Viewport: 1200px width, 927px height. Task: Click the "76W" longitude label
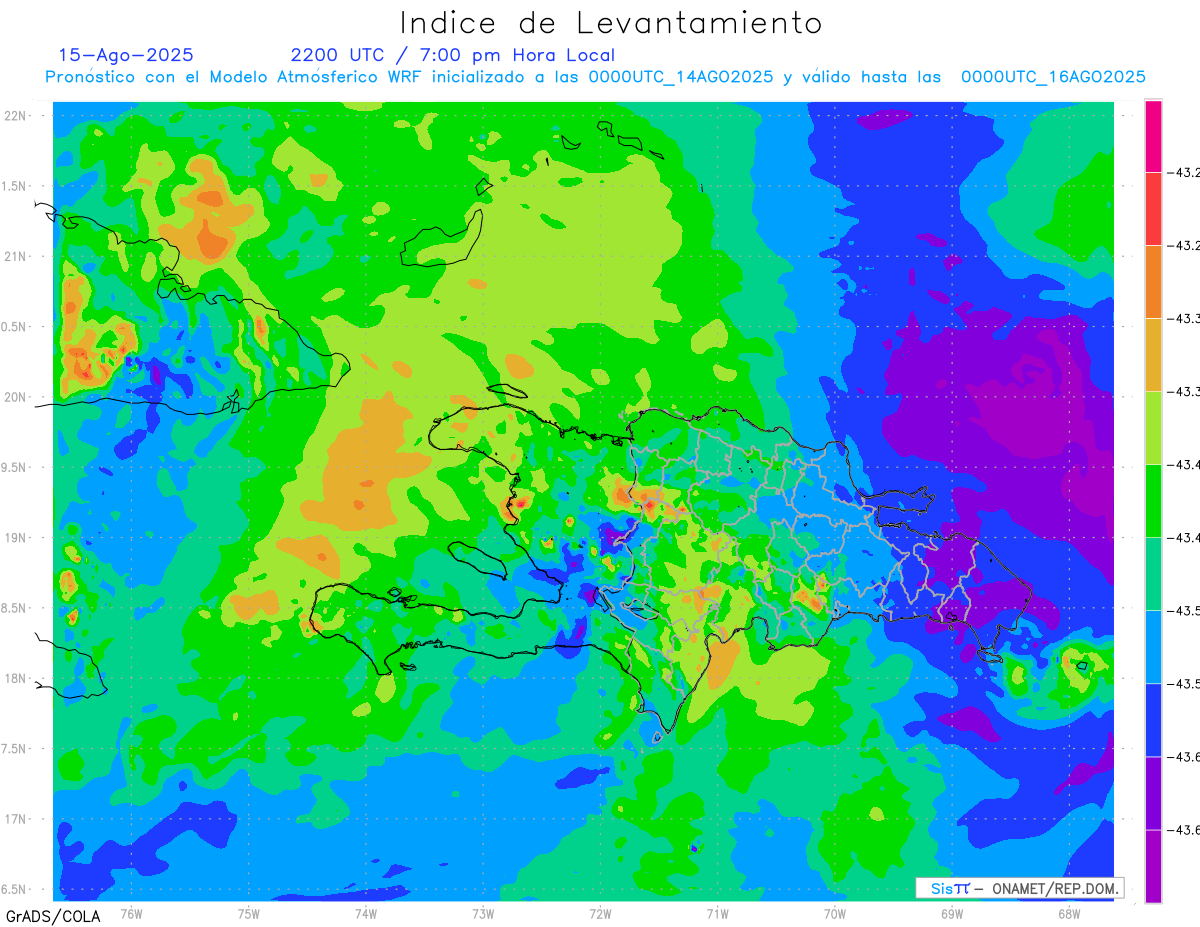(131, 913)
